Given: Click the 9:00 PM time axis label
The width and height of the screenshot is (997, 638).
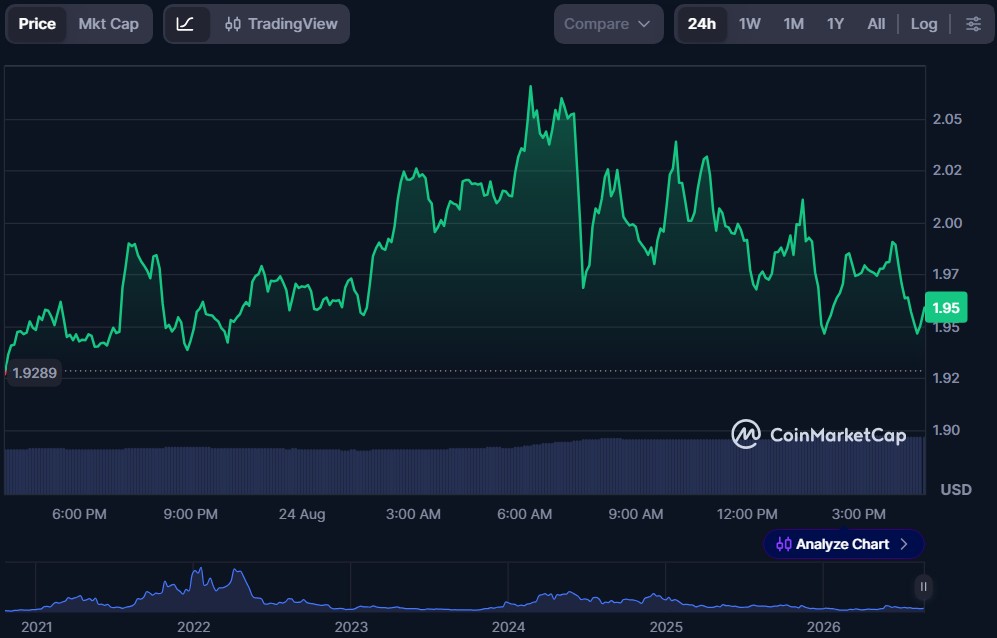Looking at the screenshot, I should 191,514.
